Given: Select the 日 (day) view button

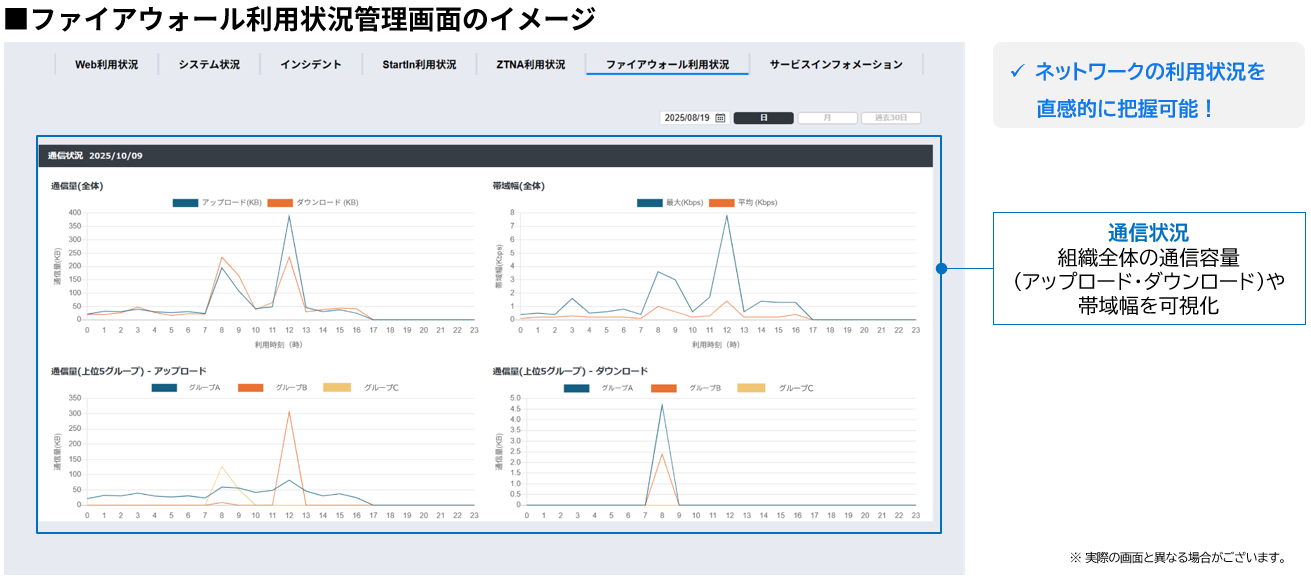Looking at the screenshot, I should click(763, 118).
